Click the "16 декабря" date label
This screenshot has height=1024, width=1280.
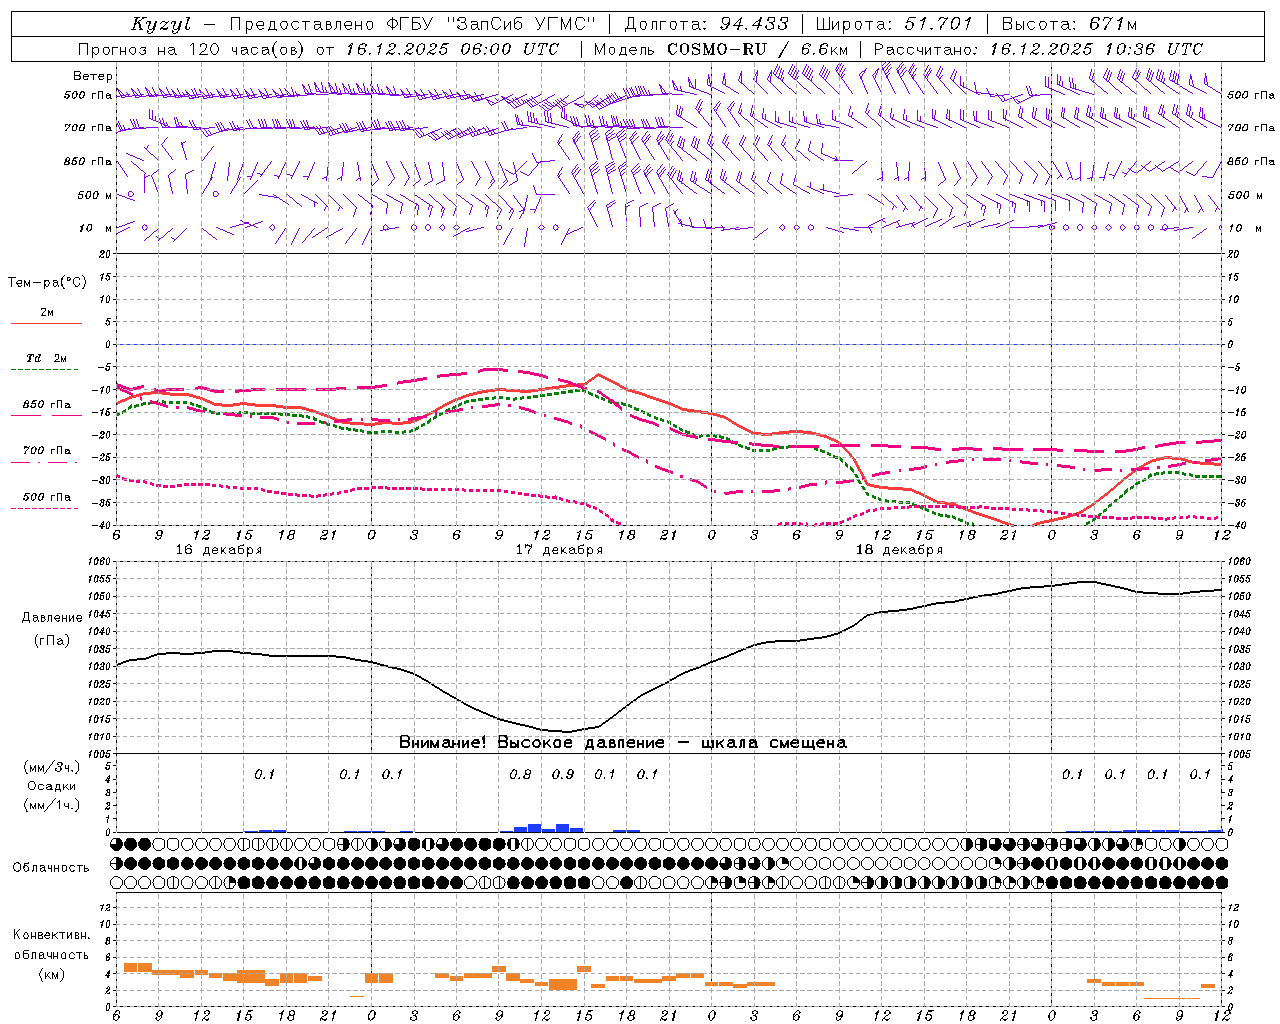[x=219, y=550]
